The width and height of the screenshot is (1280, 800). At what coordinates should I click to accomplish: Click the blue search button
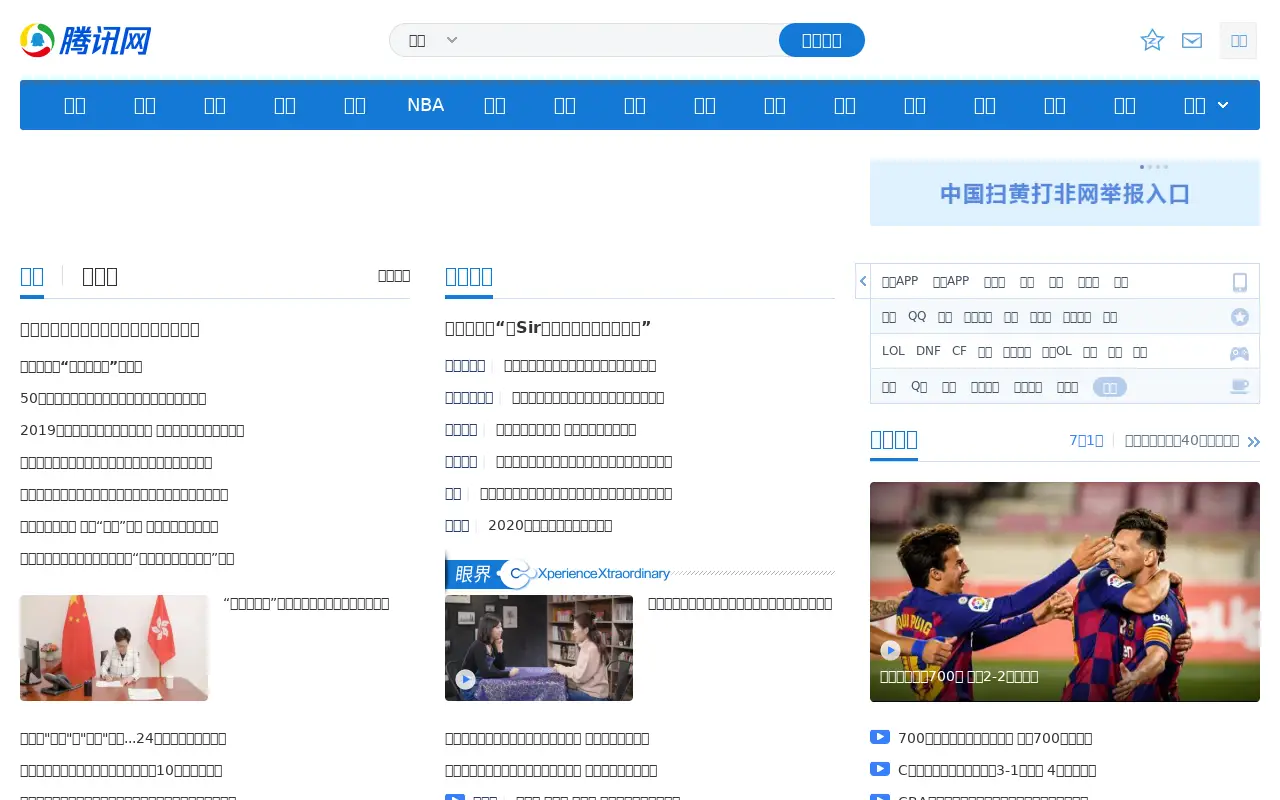click(822, 40)
